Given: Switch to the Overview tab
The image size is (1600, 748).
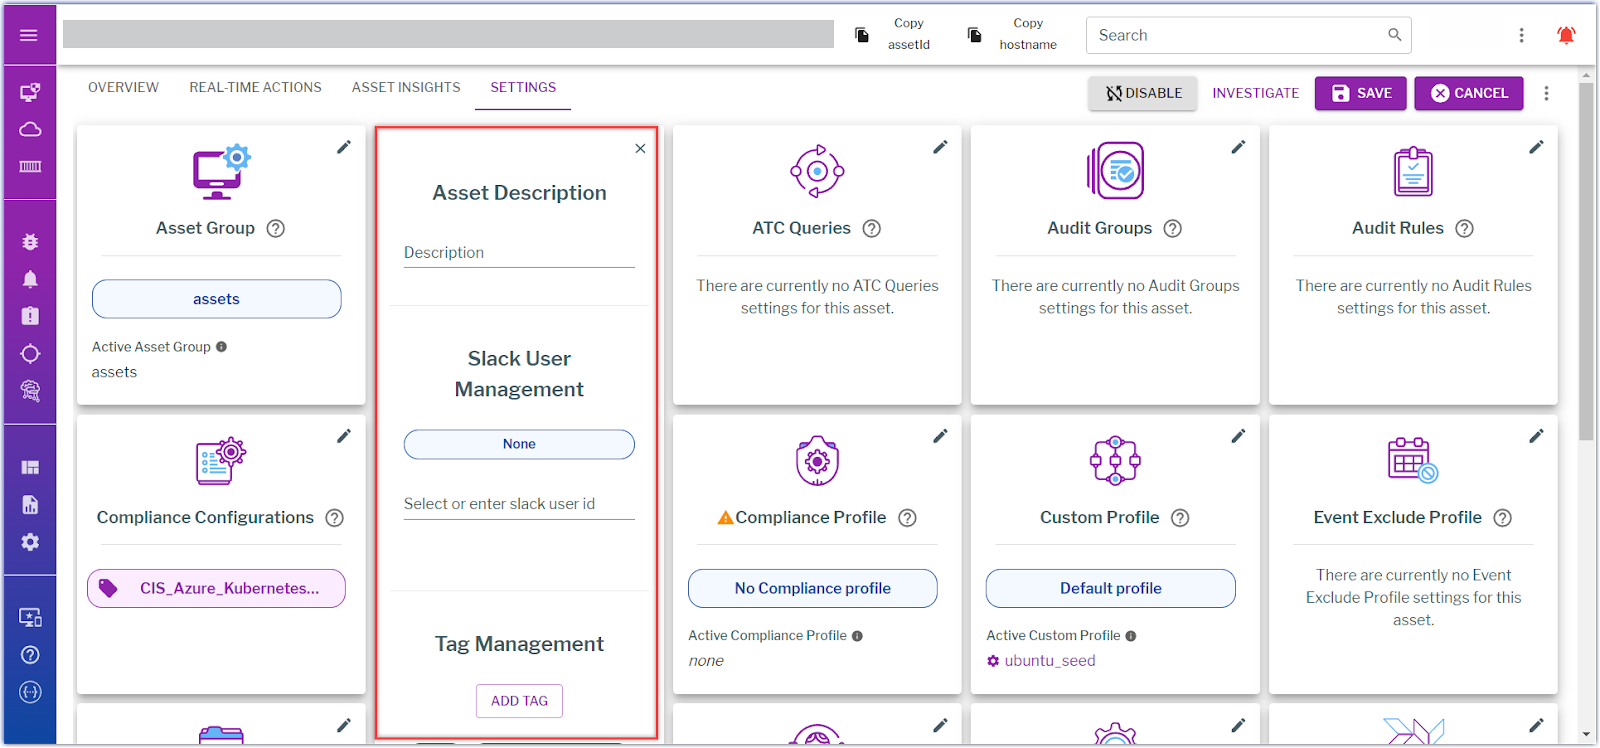Looking at the screenshot, I should [123, 87].
